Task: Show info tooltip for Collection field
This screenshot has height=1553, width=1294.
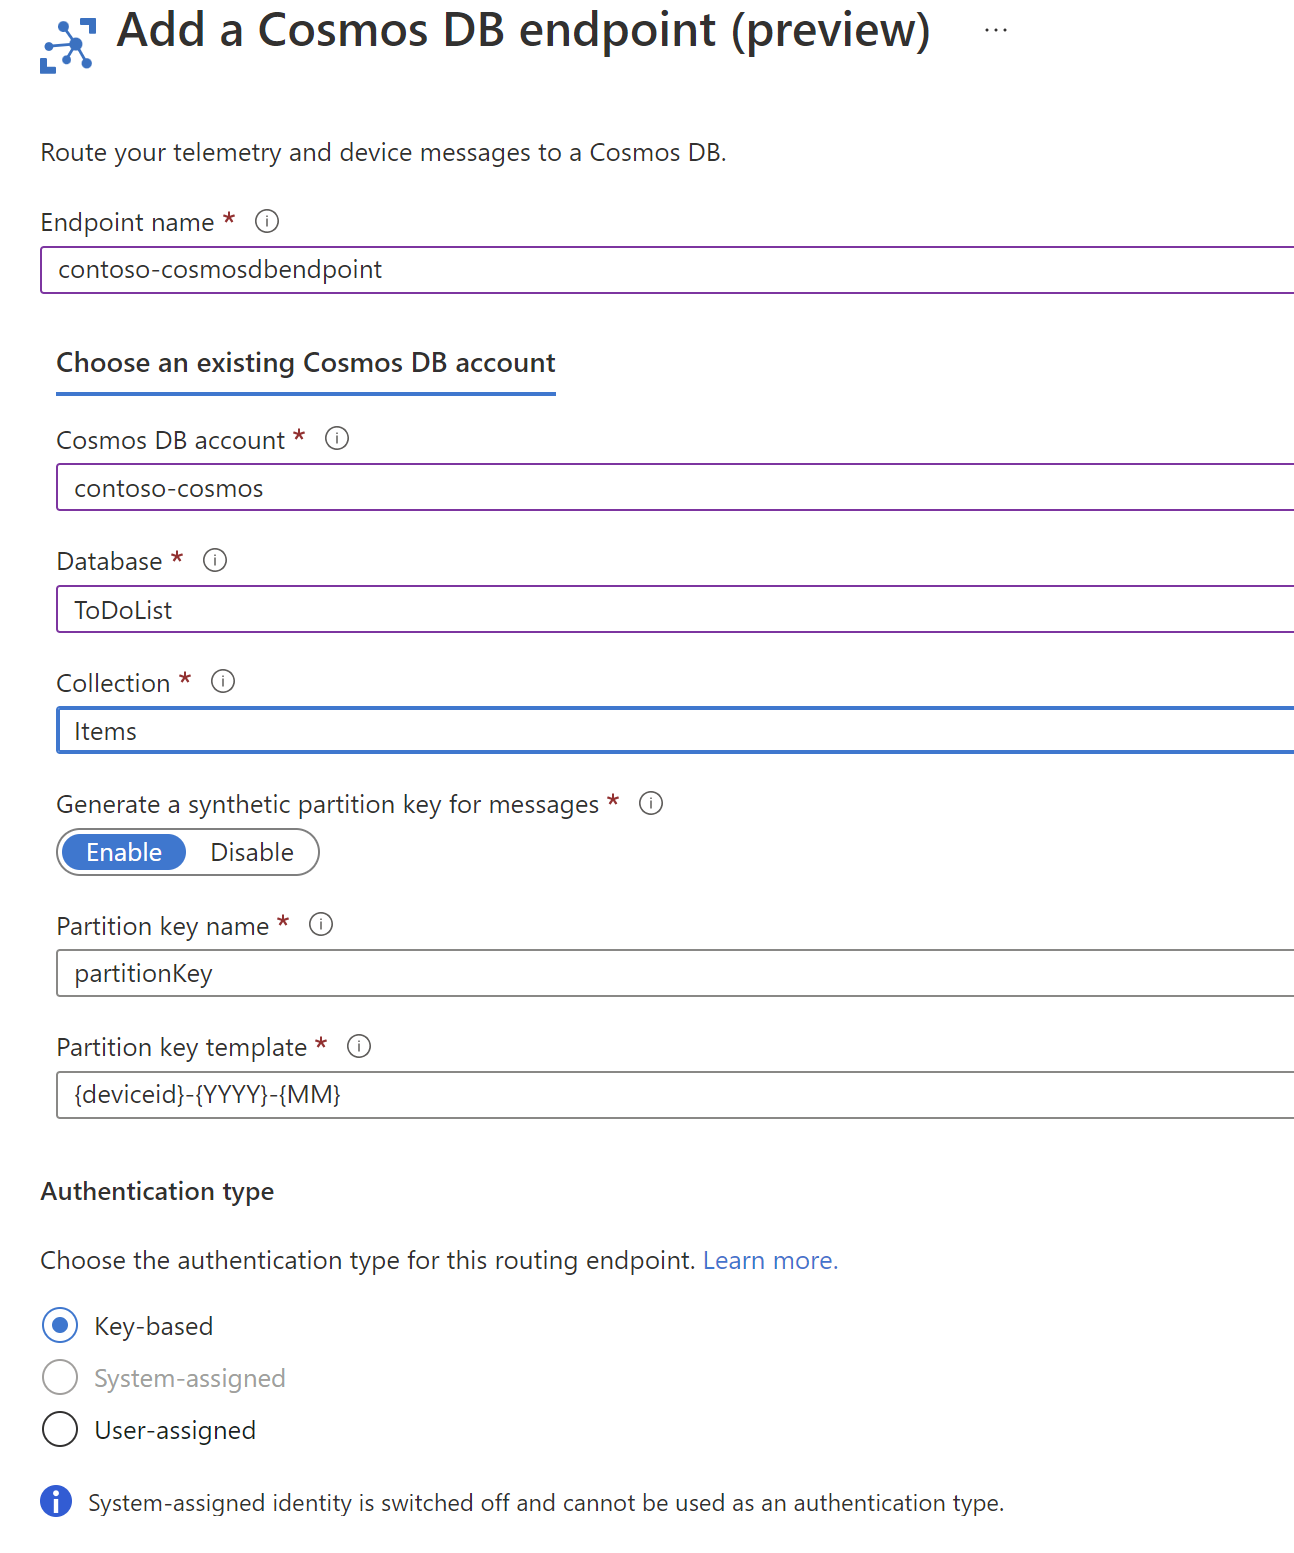Action: (223, 681)
